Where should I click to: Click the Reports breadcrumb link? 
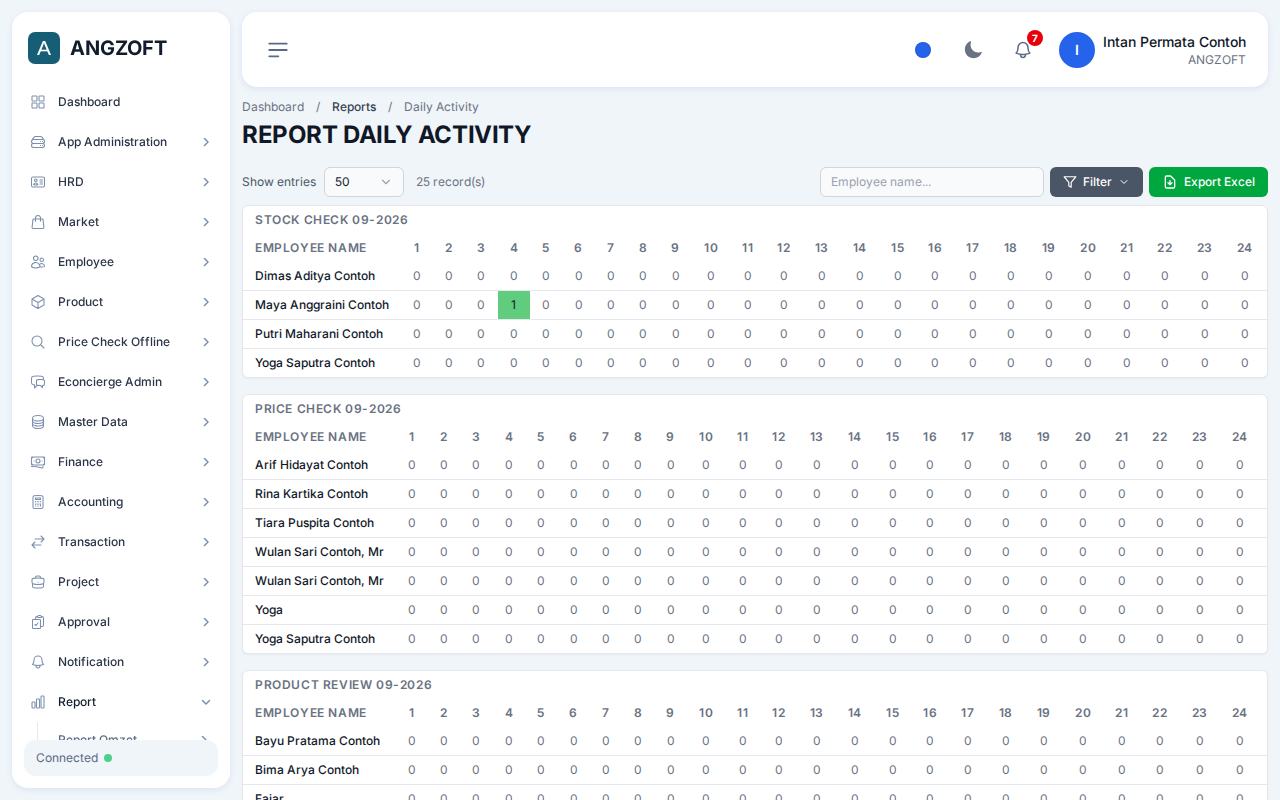coord(354,107)
